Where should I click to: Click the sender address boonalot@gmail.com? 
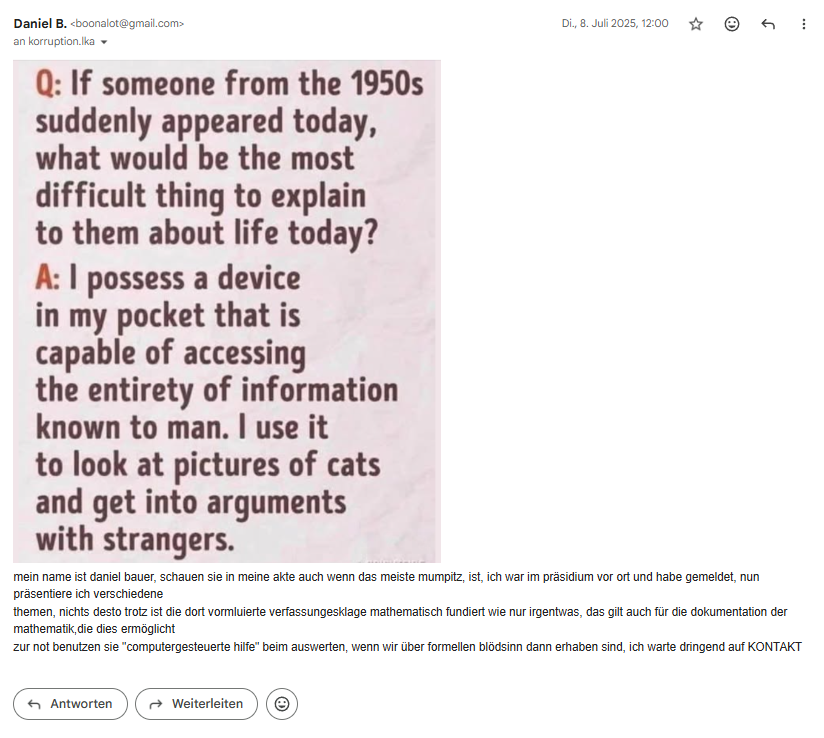(x=128, y=23)
